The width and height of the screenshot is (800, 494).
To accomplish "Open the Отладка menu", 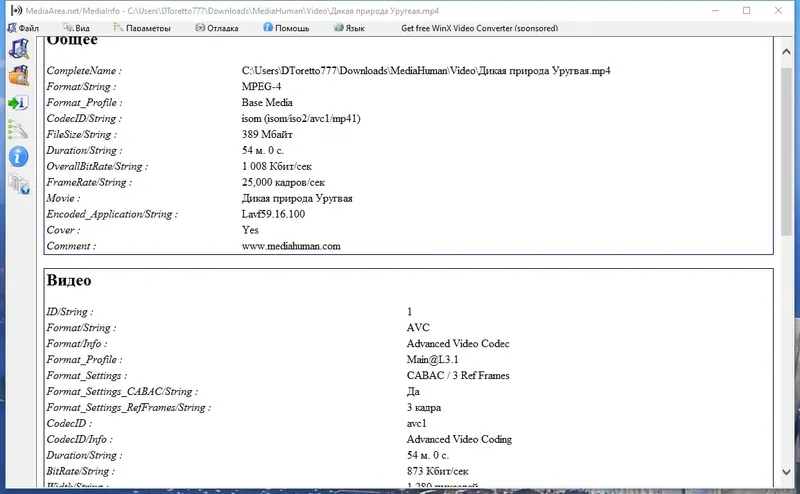I will 217,28.
